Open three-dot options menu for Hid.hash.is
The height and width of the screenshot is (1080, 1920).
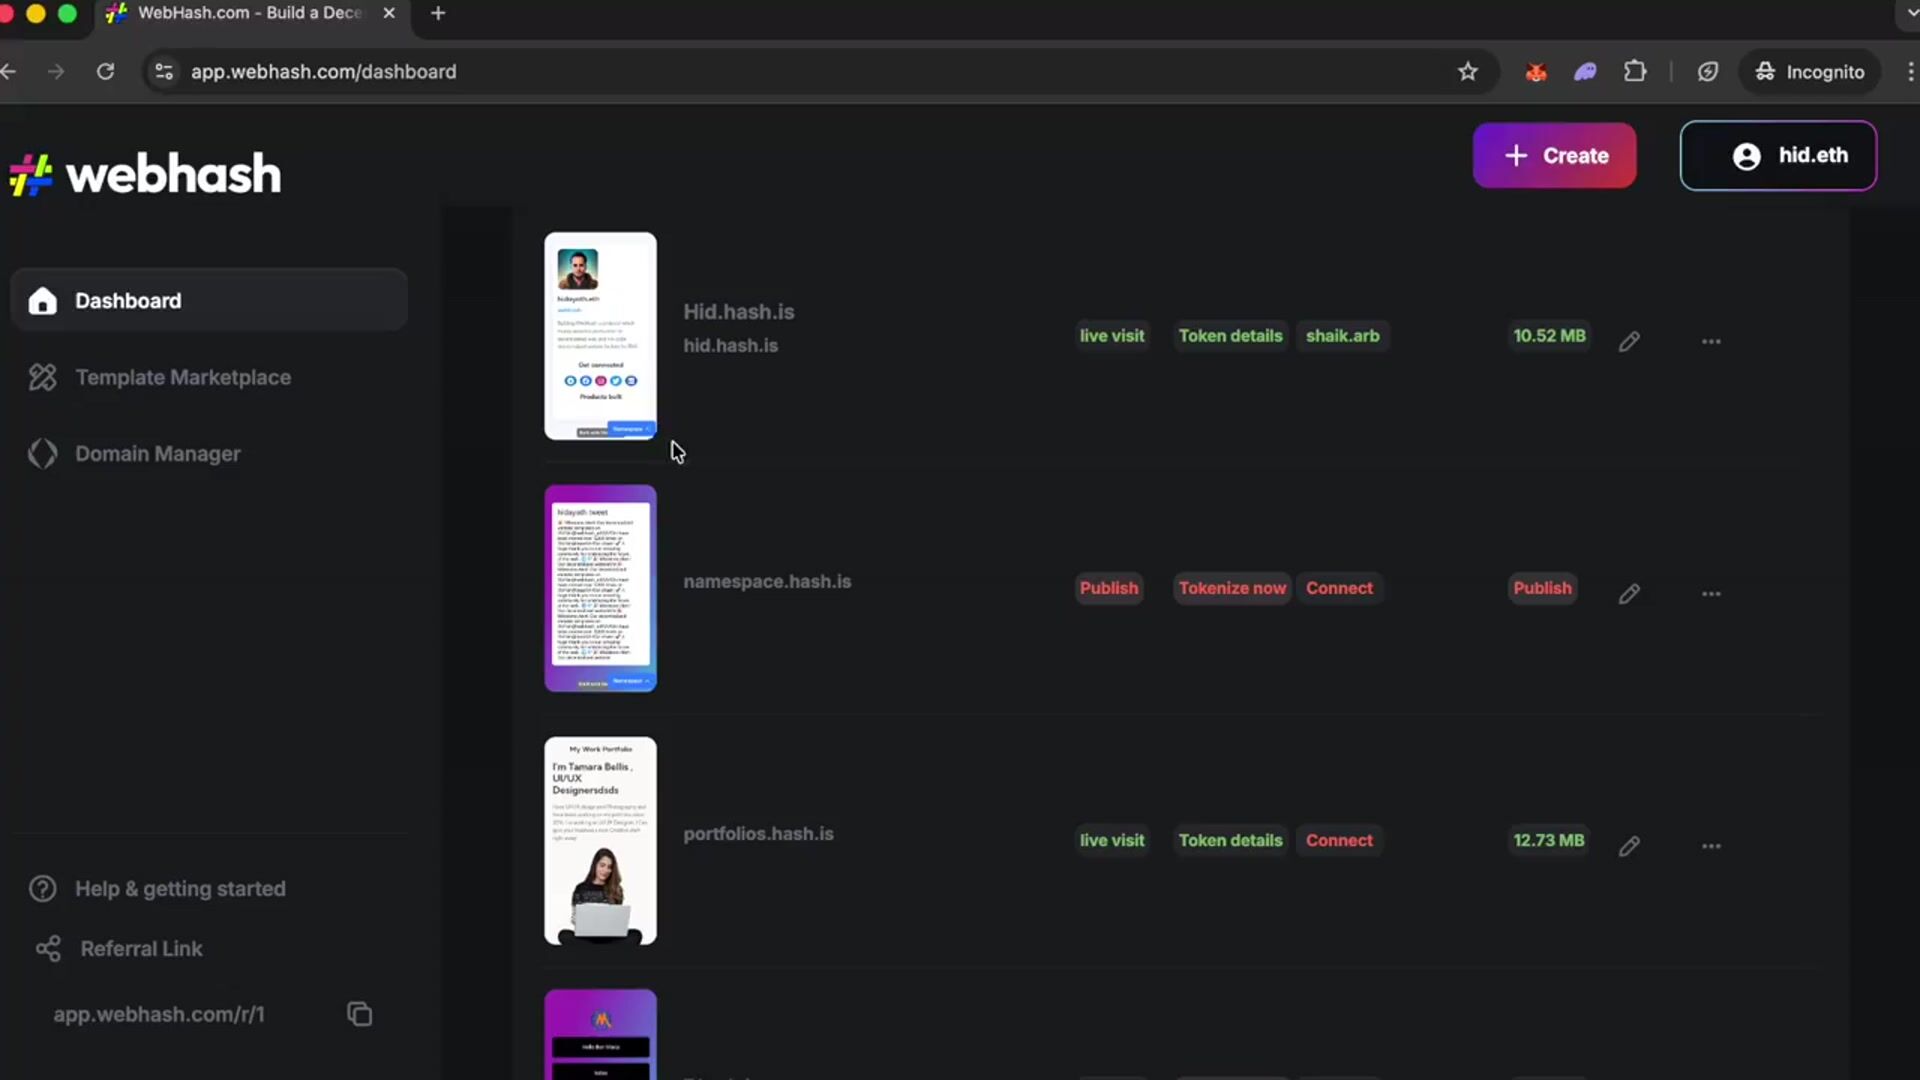[1710, 341]
